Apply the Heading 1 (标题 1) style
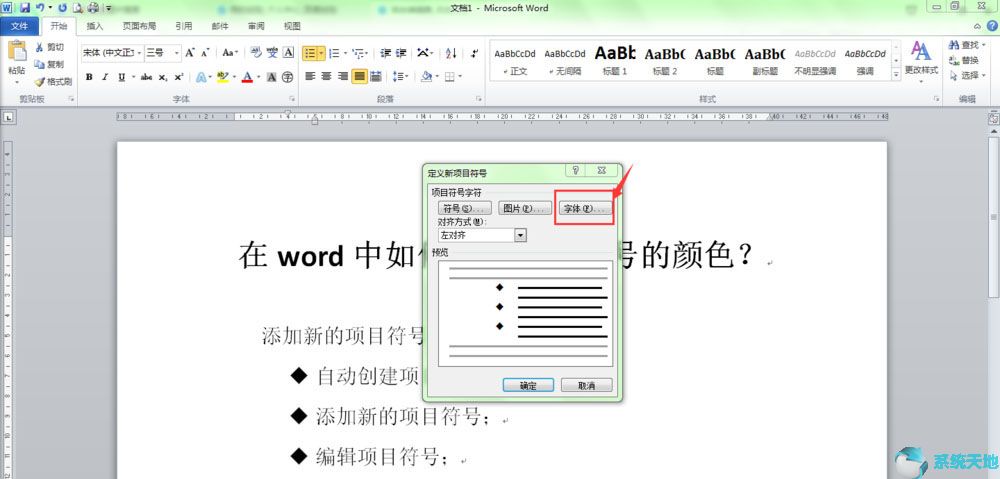The width and height of the screenshot is (1000, 479). [x=615, y=59]
